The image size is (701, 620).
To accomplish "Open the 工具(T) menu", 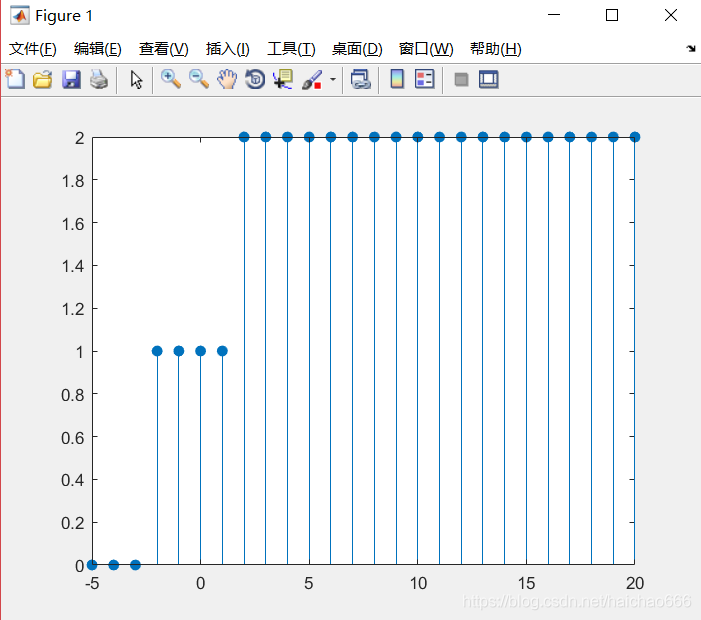I will [x=291, y=49].
